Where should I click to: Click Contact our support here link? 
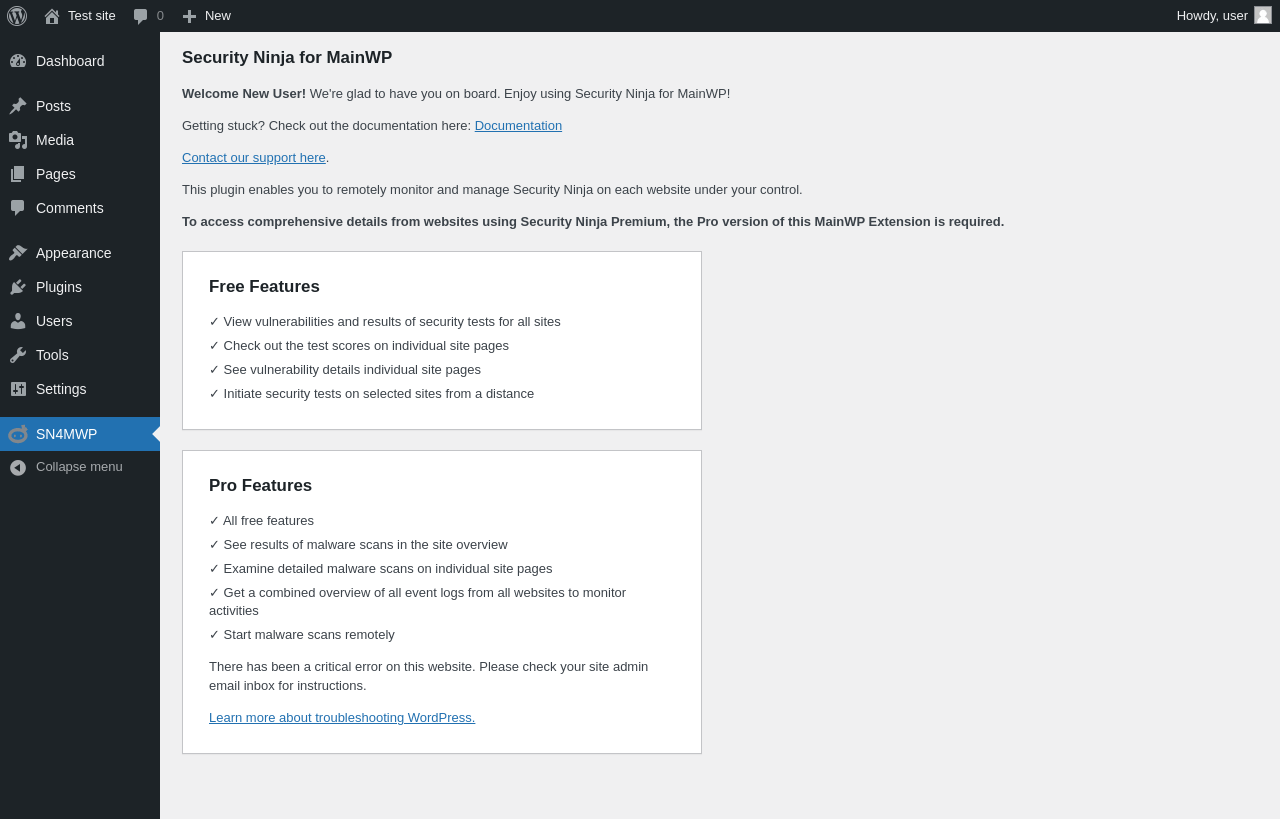[x=254, y=158]
